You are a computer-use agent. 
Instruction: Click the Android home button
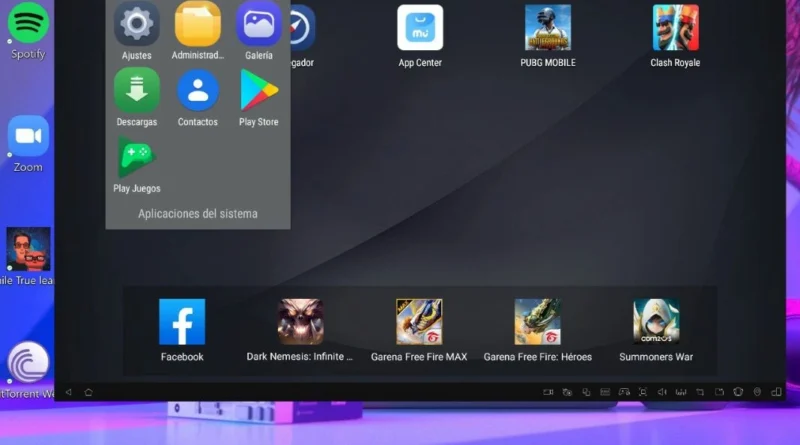88,392
